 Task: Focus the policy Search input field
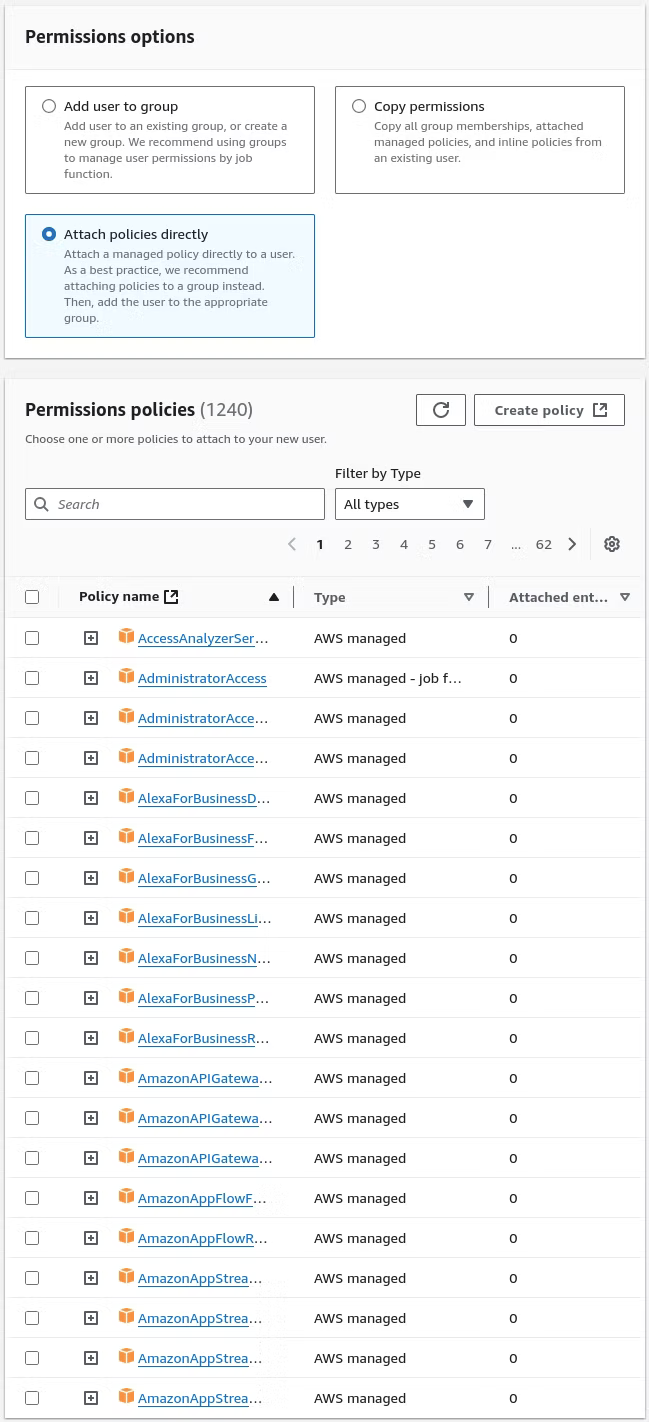pyautogui.click(x=175, y=504)
